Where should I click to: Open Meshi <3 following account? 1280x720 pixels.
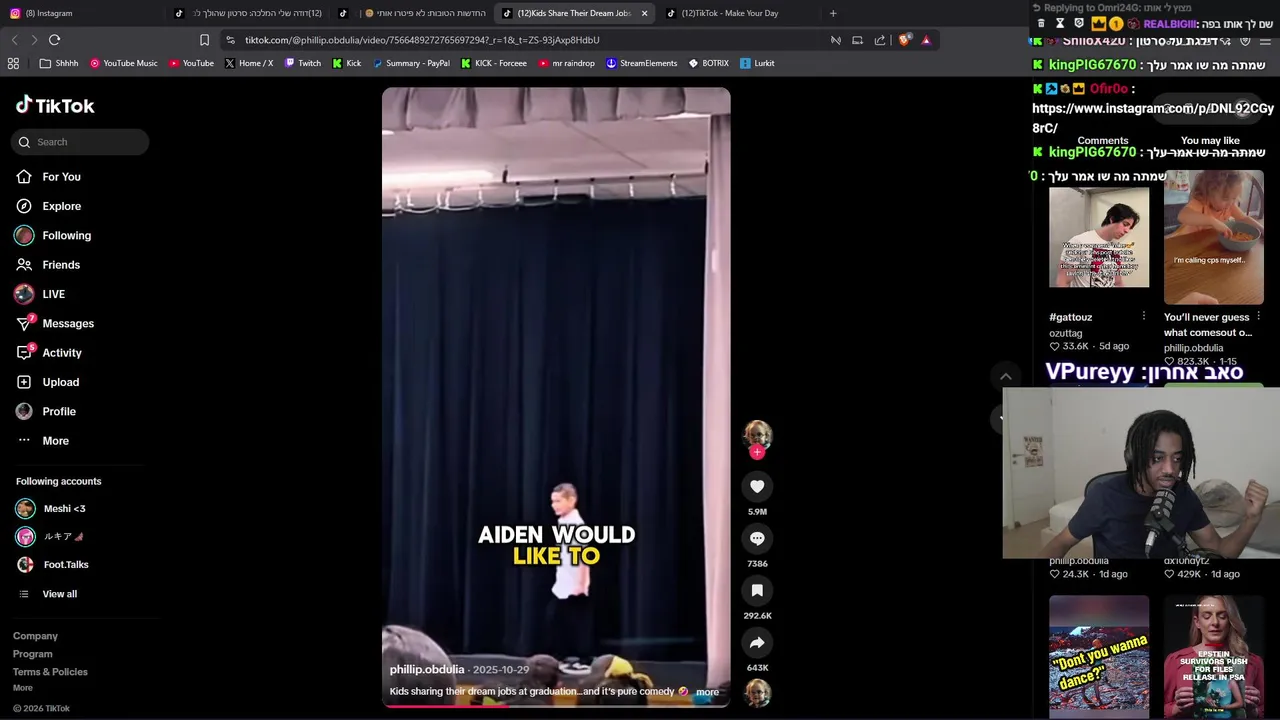tap(64, 509)
